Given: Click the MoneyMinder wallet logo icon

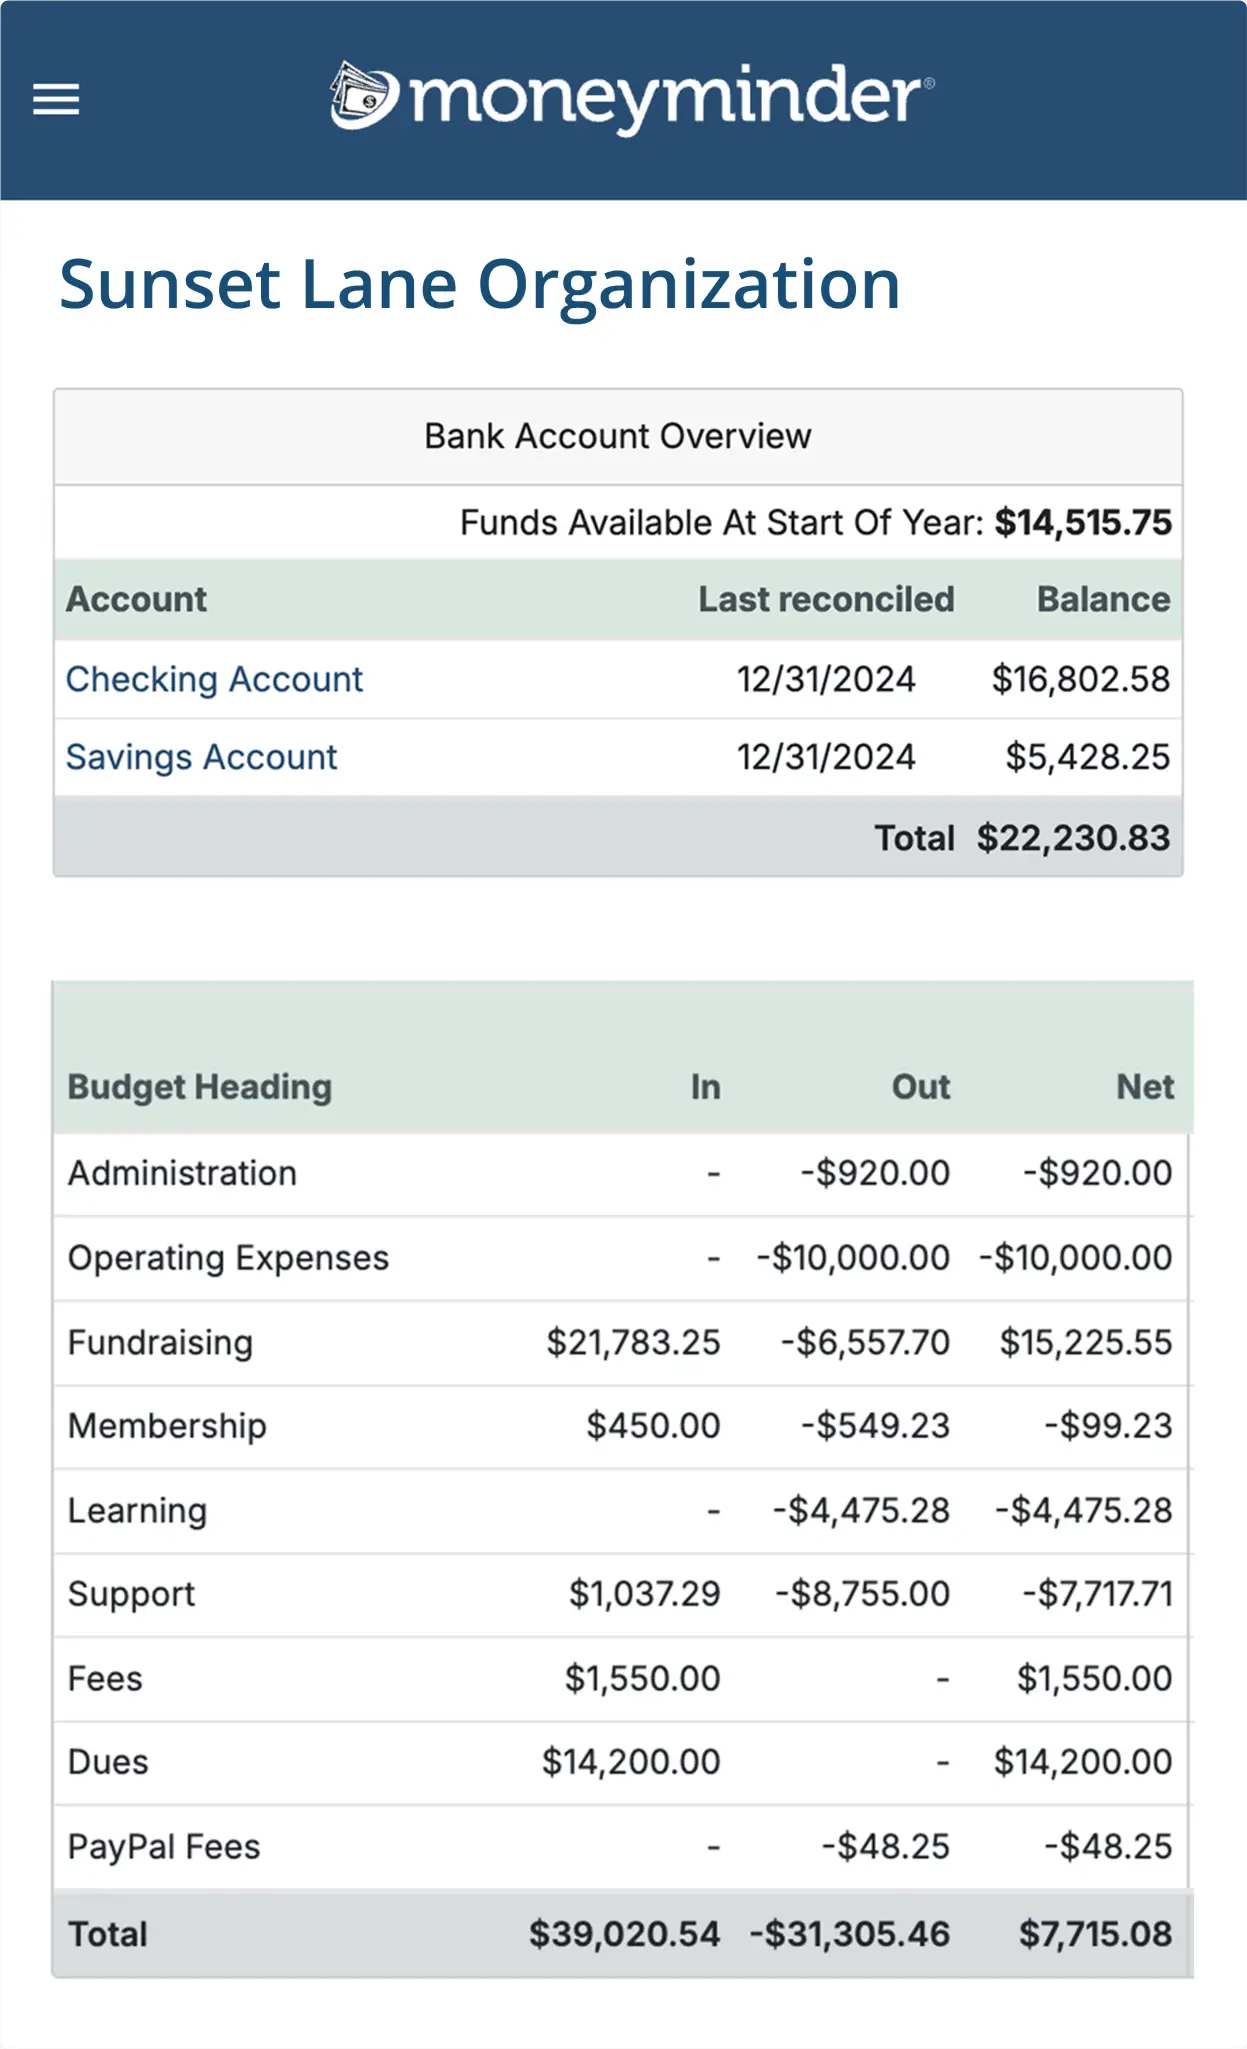Looking at the screenshot, I should [x=364, y=97].
